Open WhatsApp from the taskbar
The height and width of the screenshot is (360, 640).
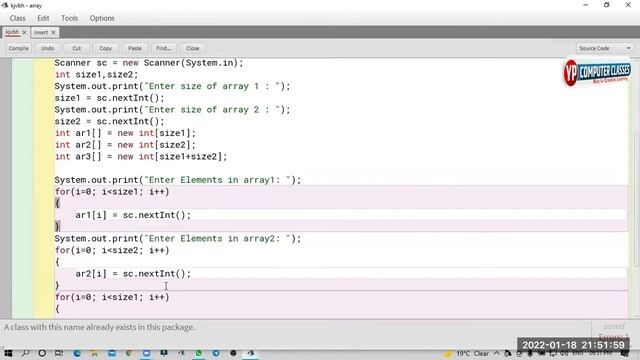coord(198,353)
